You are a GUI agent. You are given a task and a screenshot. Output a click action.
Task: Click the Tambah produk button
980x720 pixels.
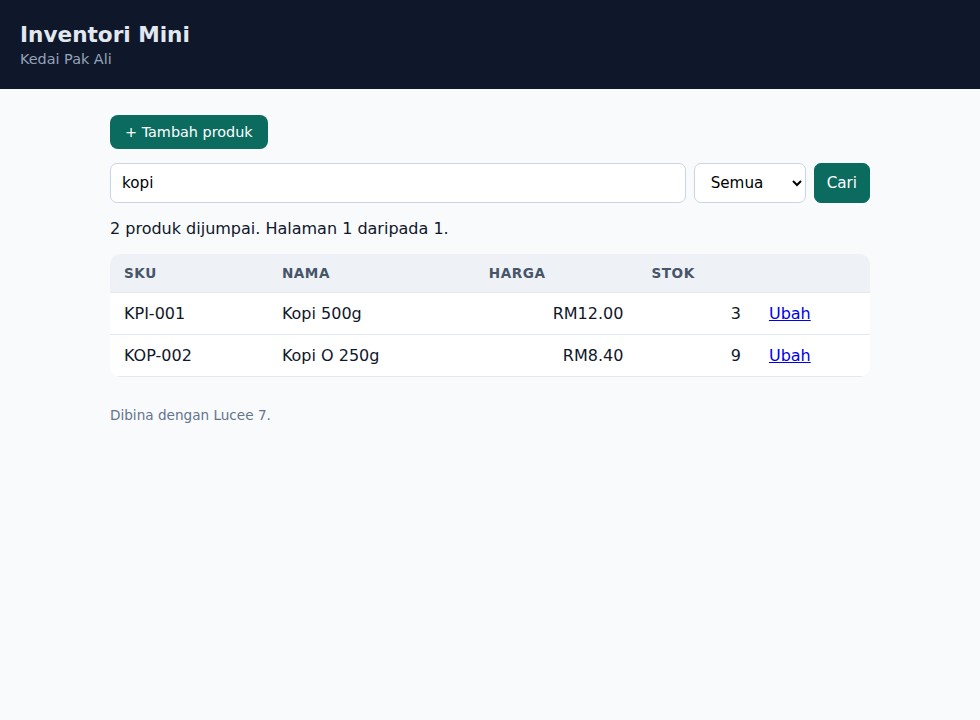click(189, 132)
